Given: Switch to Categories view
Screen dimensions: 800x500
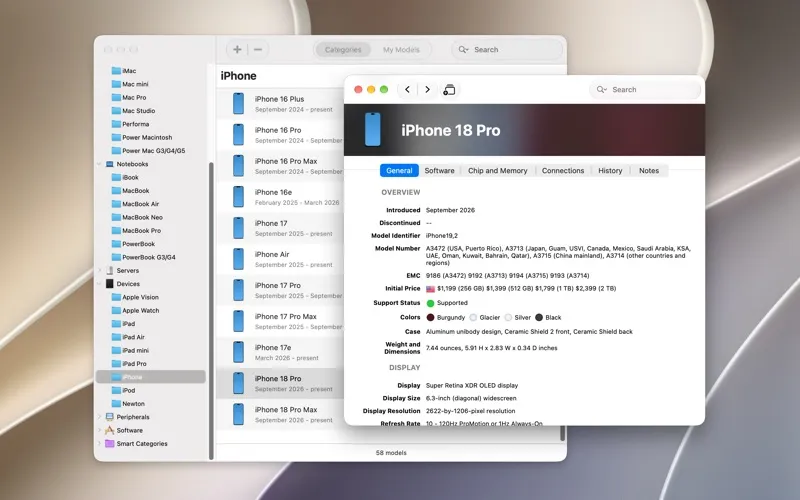Looking at the screenshot, I should tap(342, 49).
